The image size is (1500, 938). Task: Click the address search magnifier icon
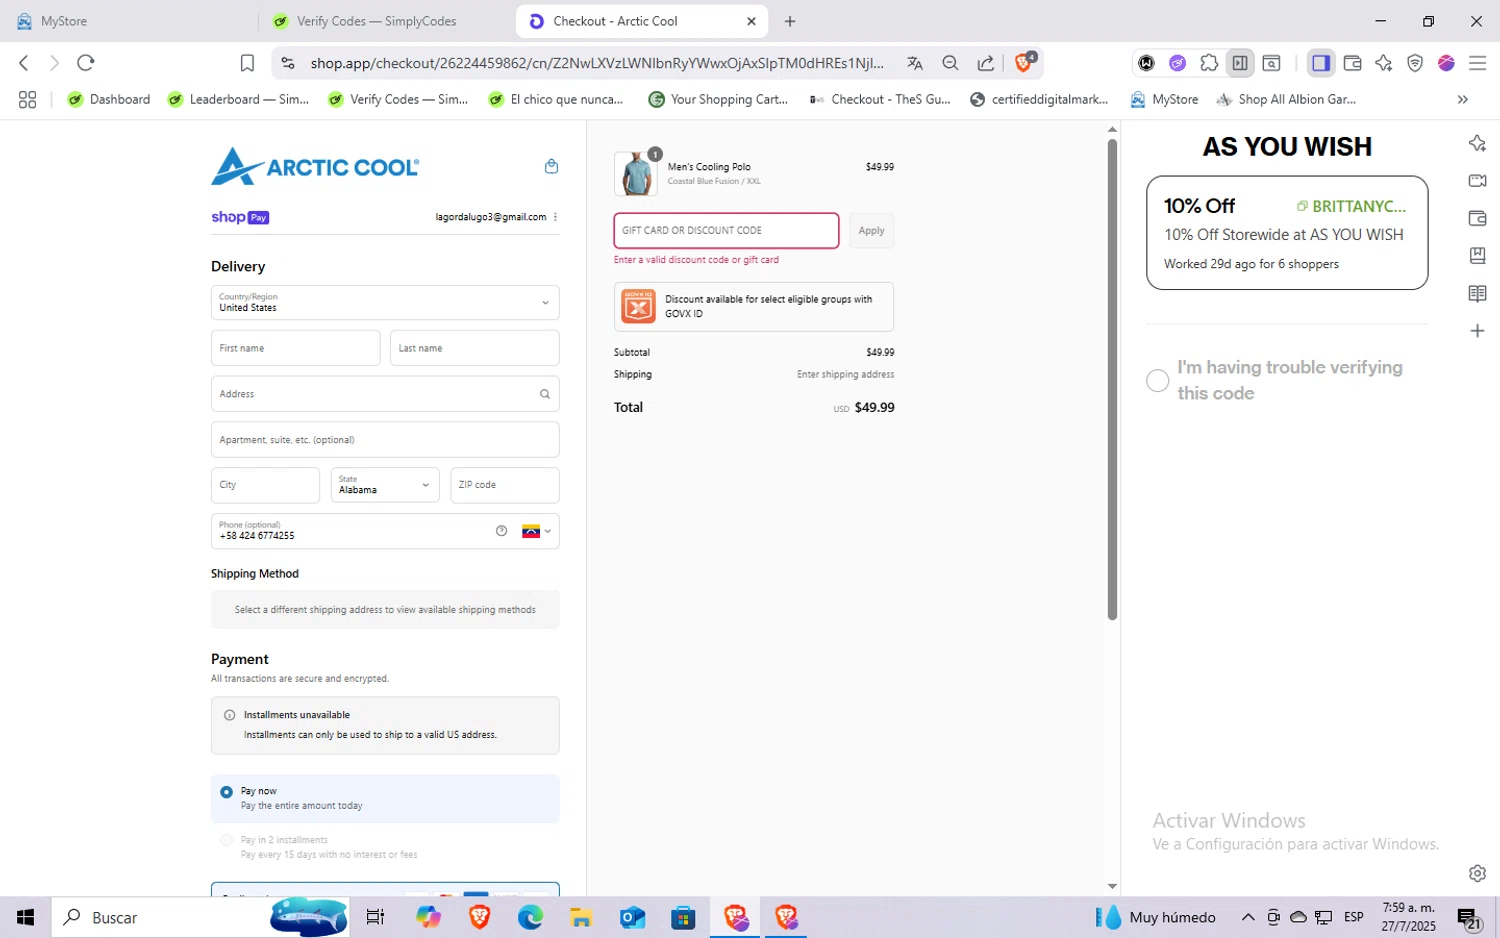point(545,394)
